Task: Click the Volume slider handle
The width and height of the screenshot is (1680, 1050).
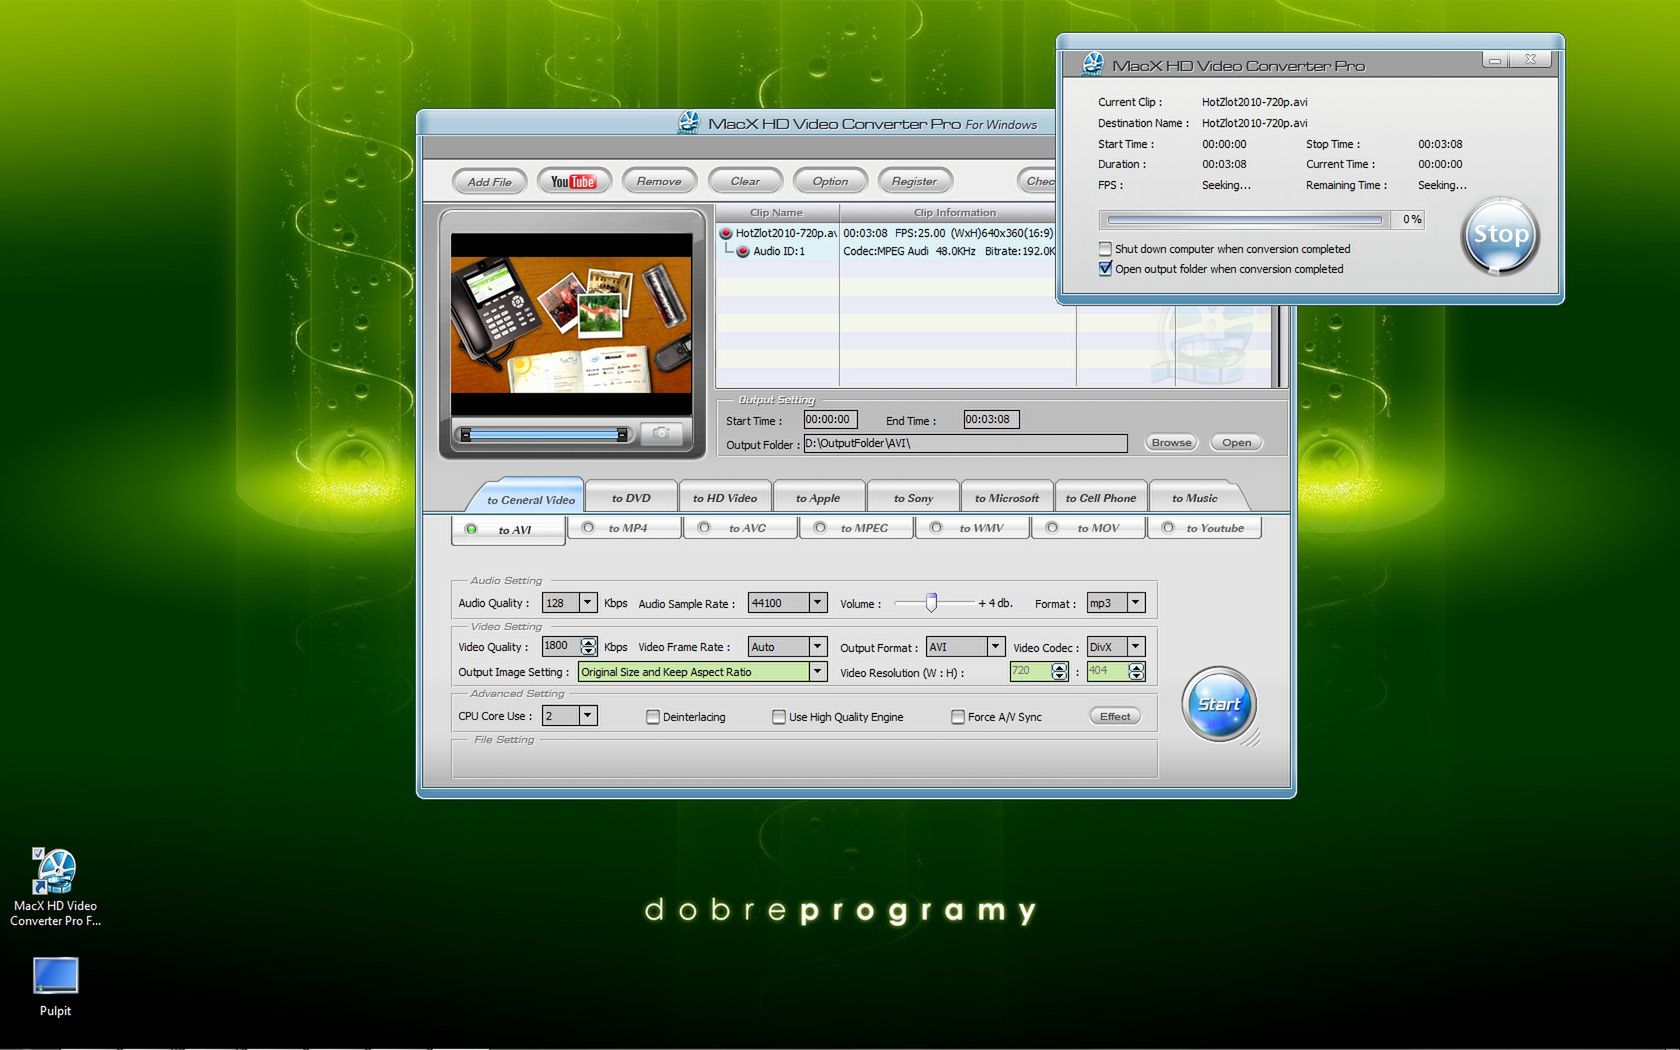Action: tap(931, 602)
